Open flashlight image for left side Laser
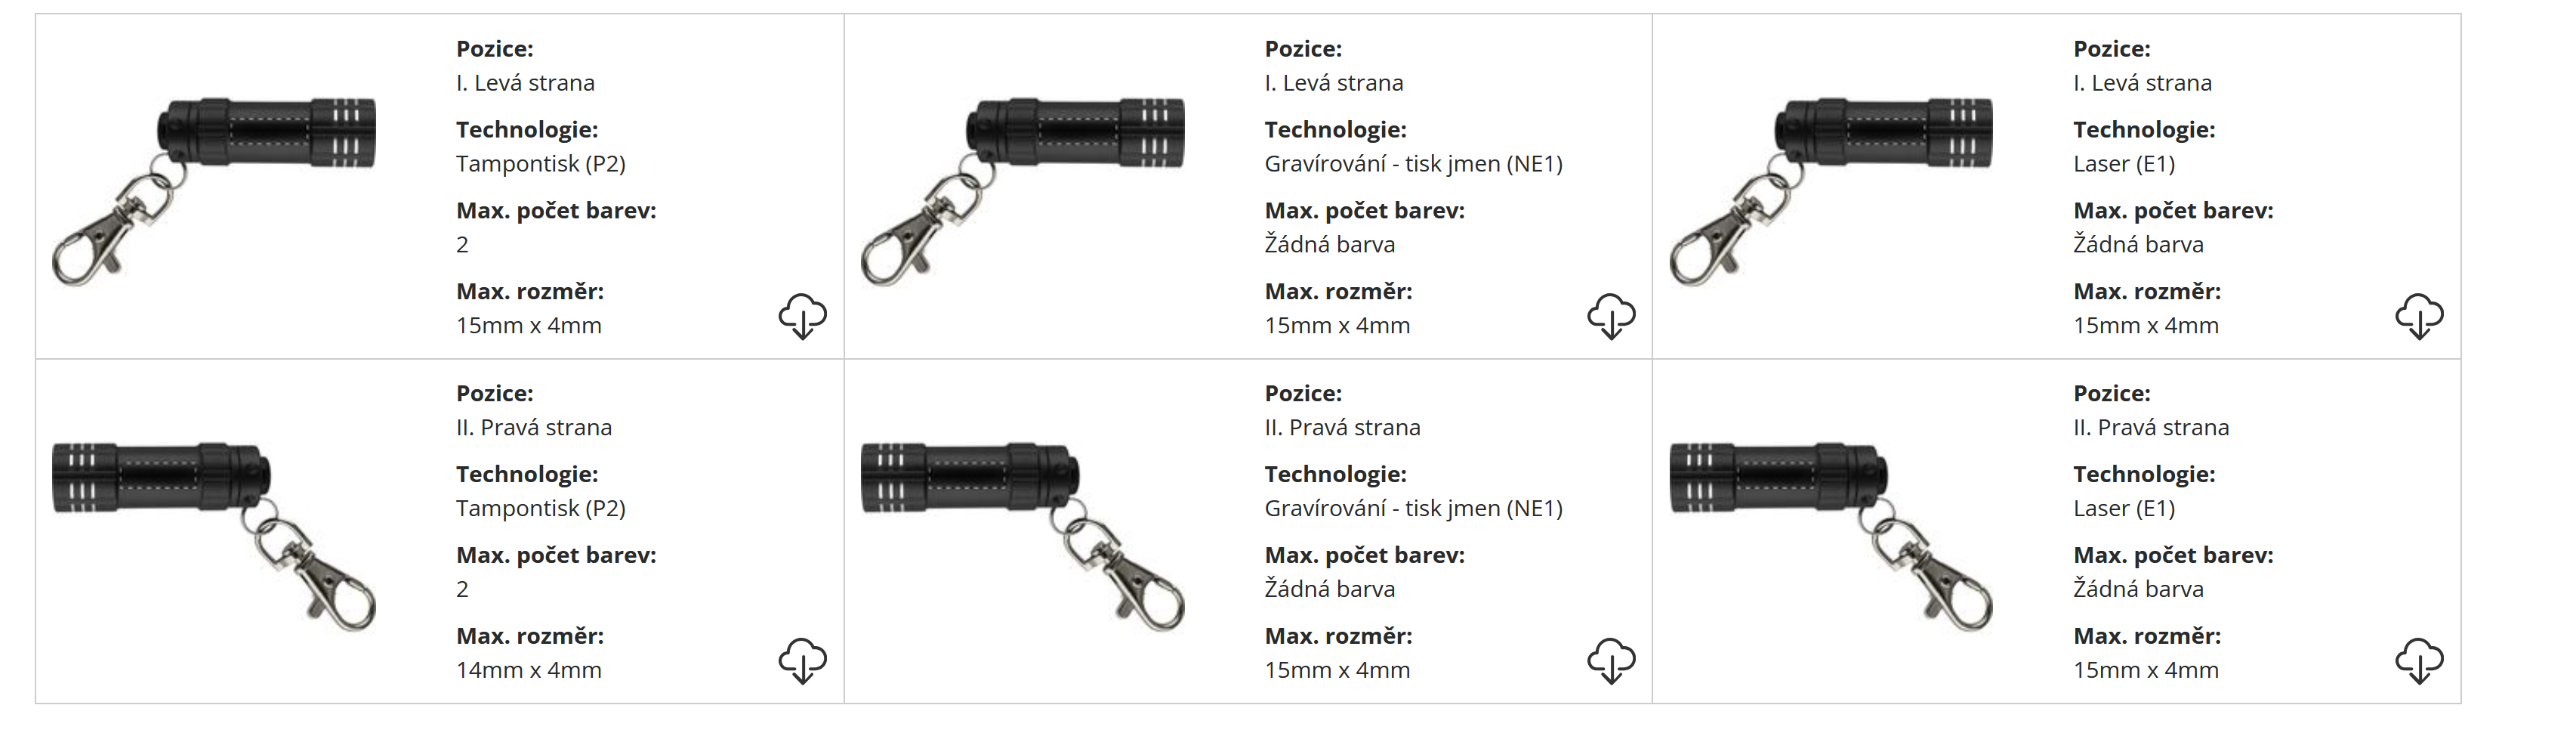The width and height of the screenshot is (2576, 733). tap(1830, 190)
